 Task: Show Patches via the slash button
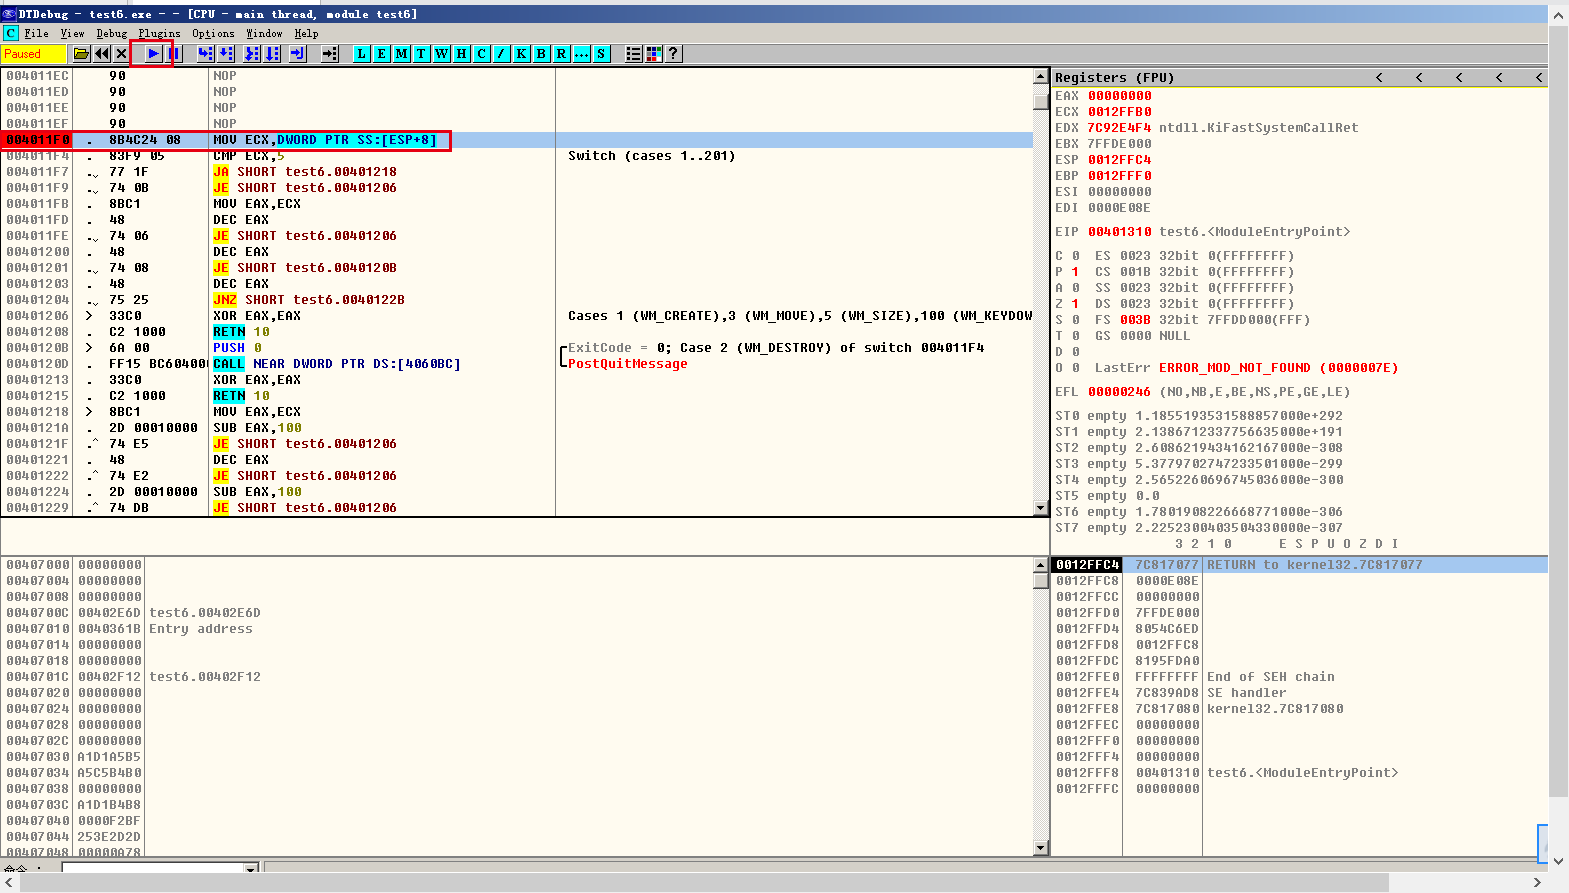coord(502,54)
